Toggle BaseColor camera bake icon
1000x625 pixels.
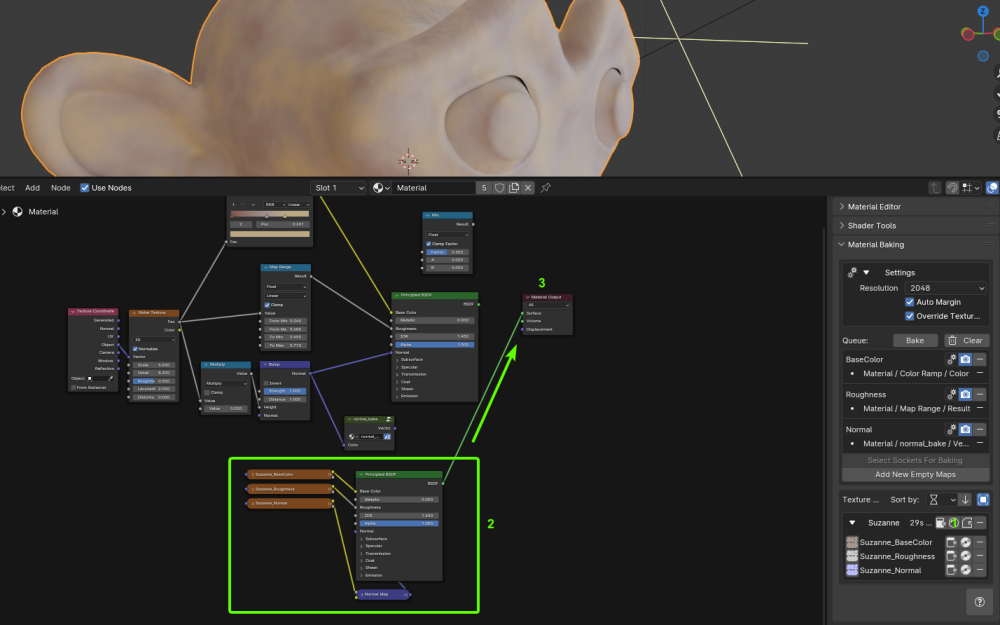966,359
